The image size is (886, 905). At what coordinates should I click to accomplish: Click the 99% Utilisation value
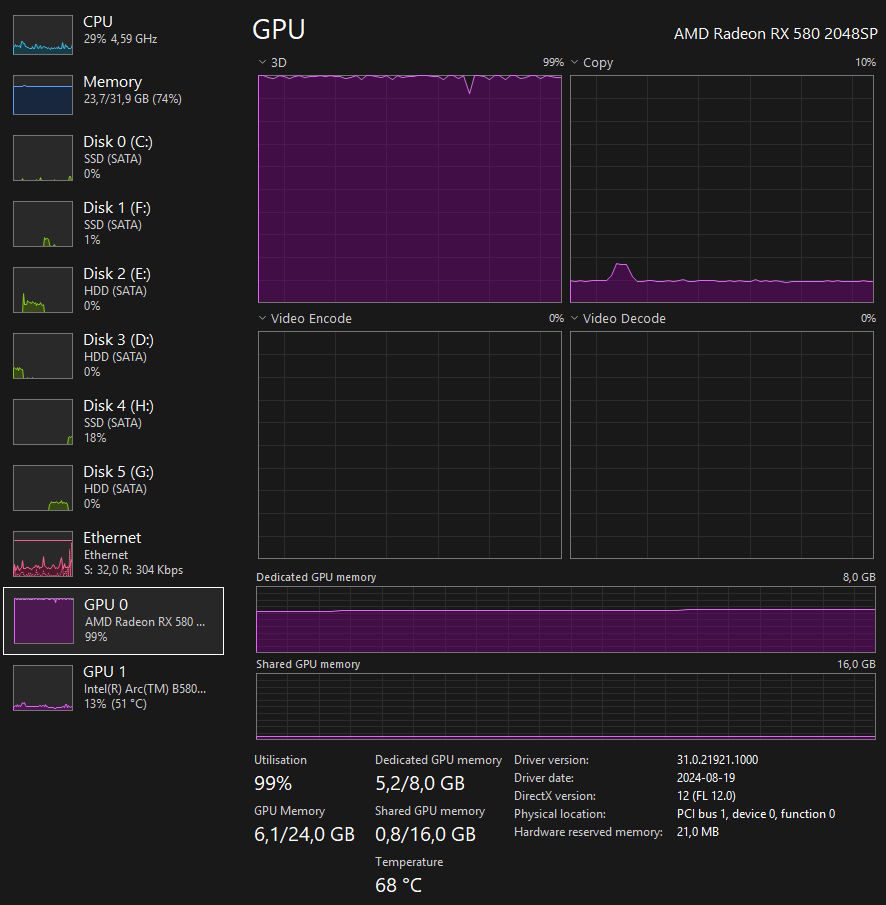point(273,783)
